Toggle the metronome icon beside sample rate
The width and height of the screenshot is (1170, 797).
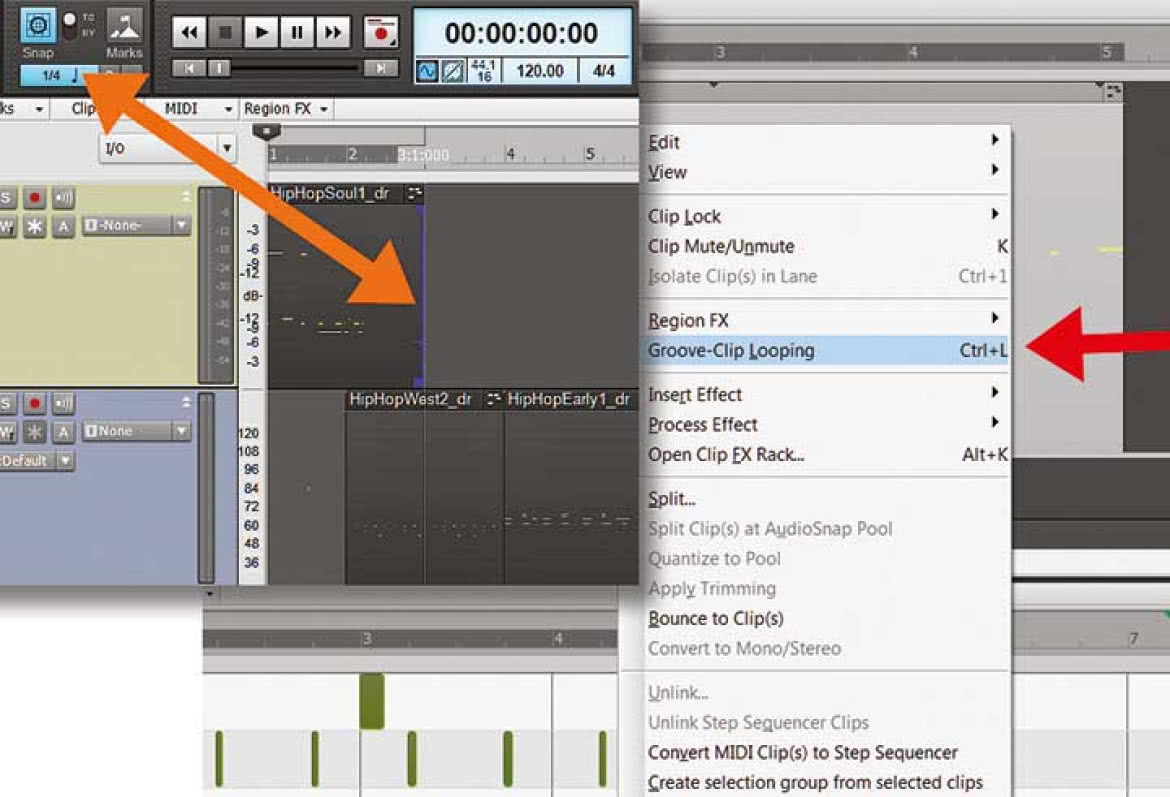(x=453, y=71)
